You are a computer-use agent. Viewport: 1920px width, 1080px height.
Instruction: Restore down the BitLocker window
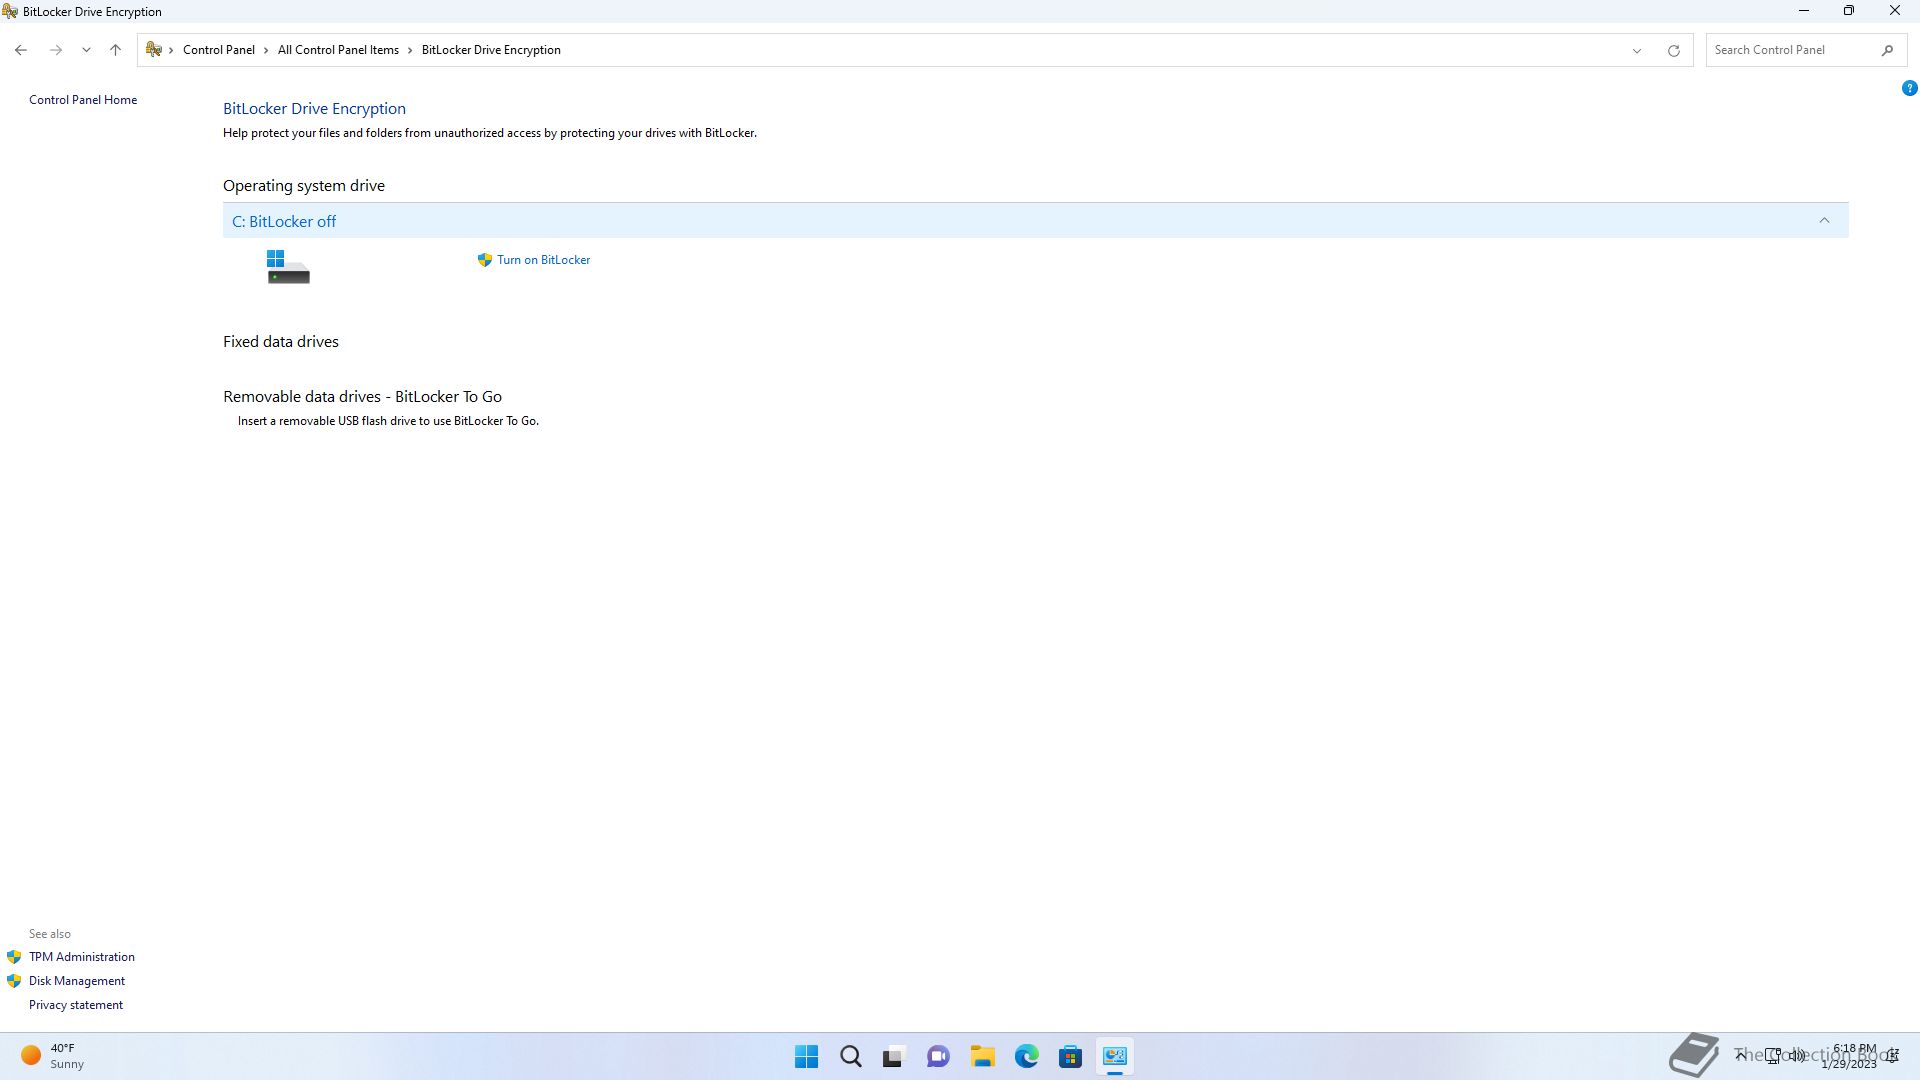pyautogui.click(x=1849, y=11)
